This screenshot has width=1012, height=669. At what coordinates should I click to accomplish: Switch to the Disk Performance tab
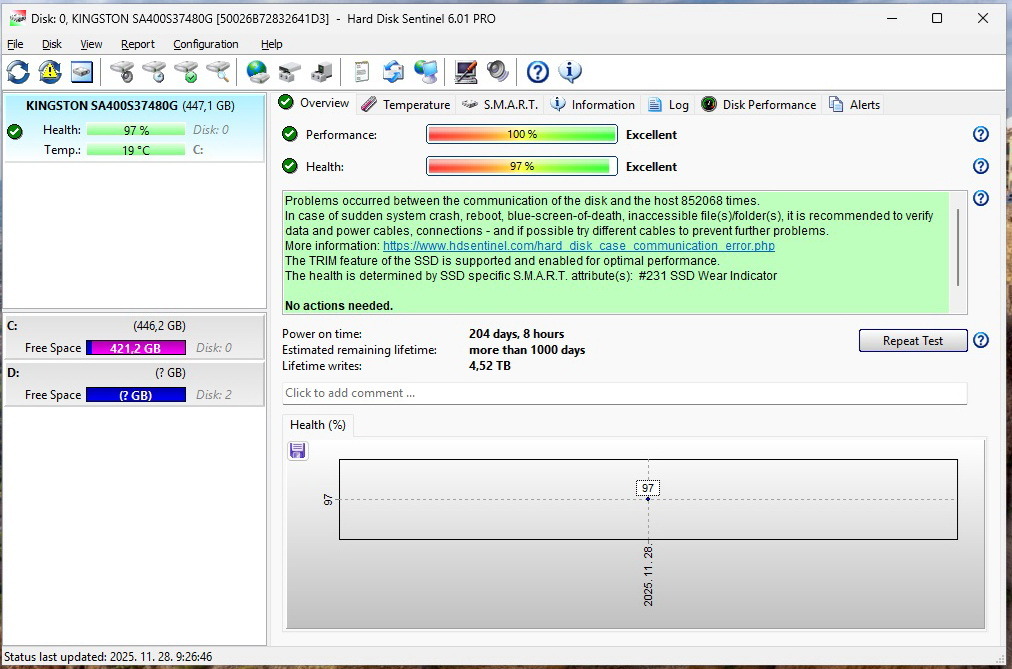pyautogui.click(x=758, y=105)
